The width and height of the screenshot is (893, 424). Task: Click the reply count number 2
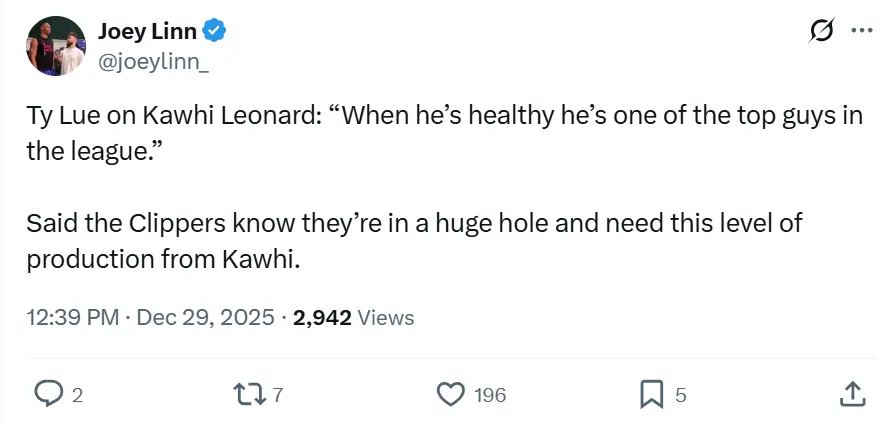(x=78, y=396)
